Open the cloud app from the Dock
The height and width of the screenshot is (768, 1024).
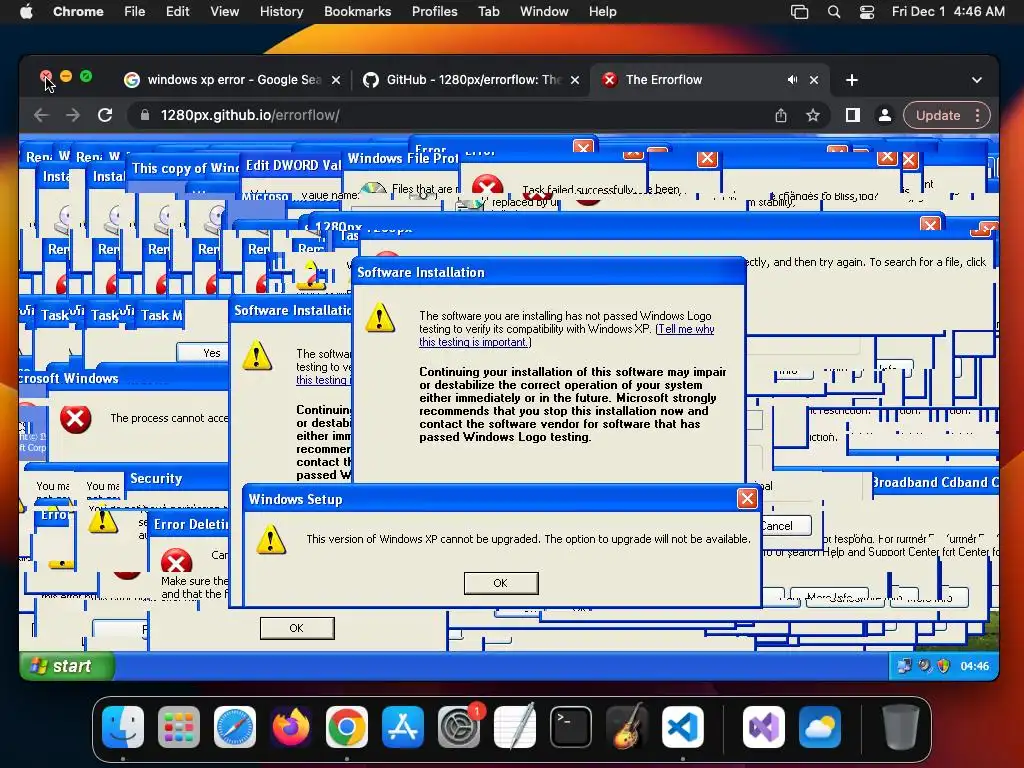(820, 727)
